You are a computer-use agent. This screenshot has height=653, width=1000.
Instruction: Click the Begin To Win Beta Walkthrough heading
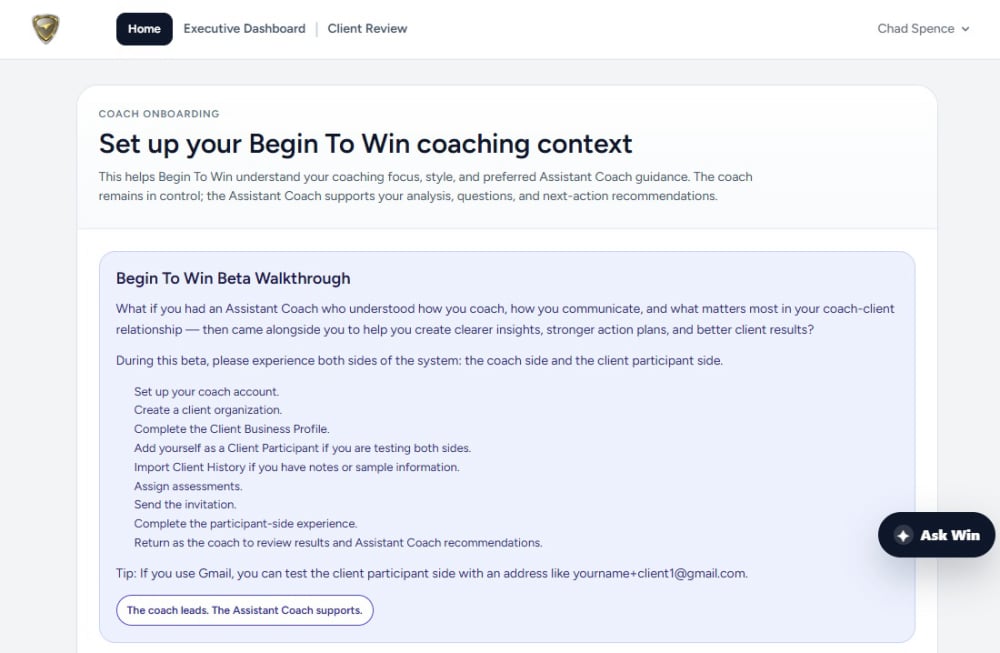click(x=233, y=279)
